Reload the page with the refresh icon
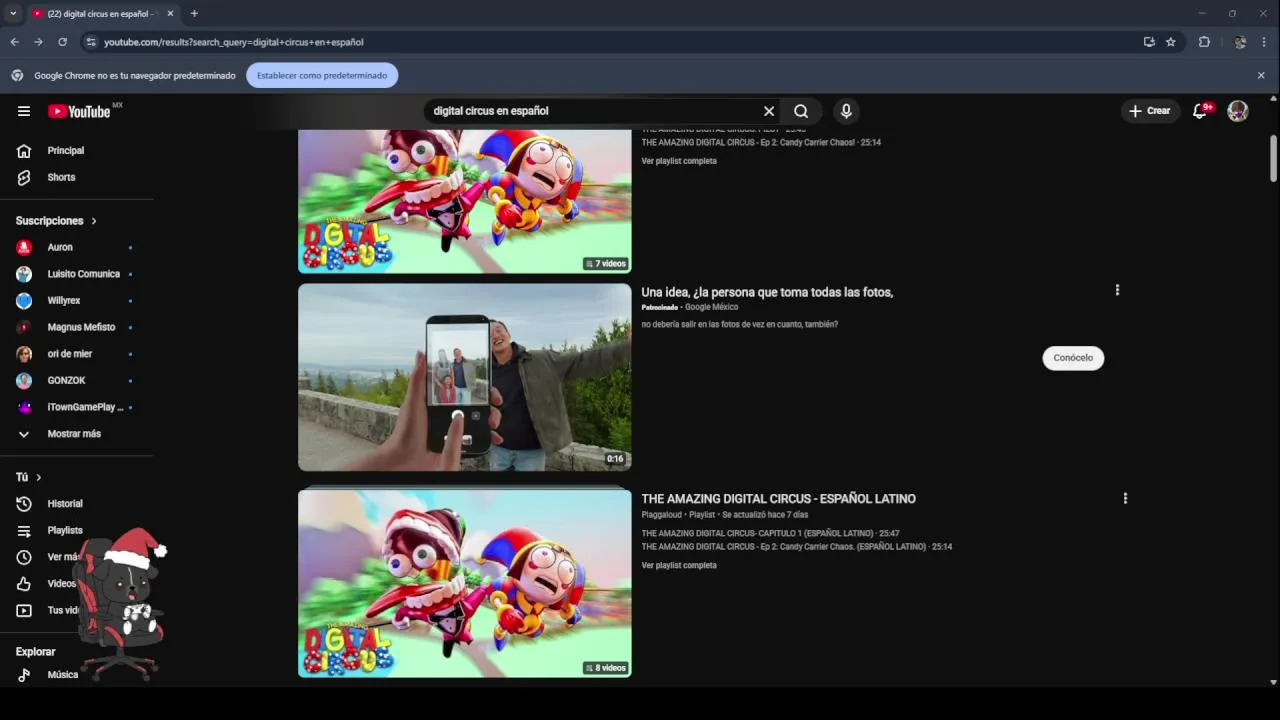Viewport: 1280px width, 720px height. click(x=62, y=42)
